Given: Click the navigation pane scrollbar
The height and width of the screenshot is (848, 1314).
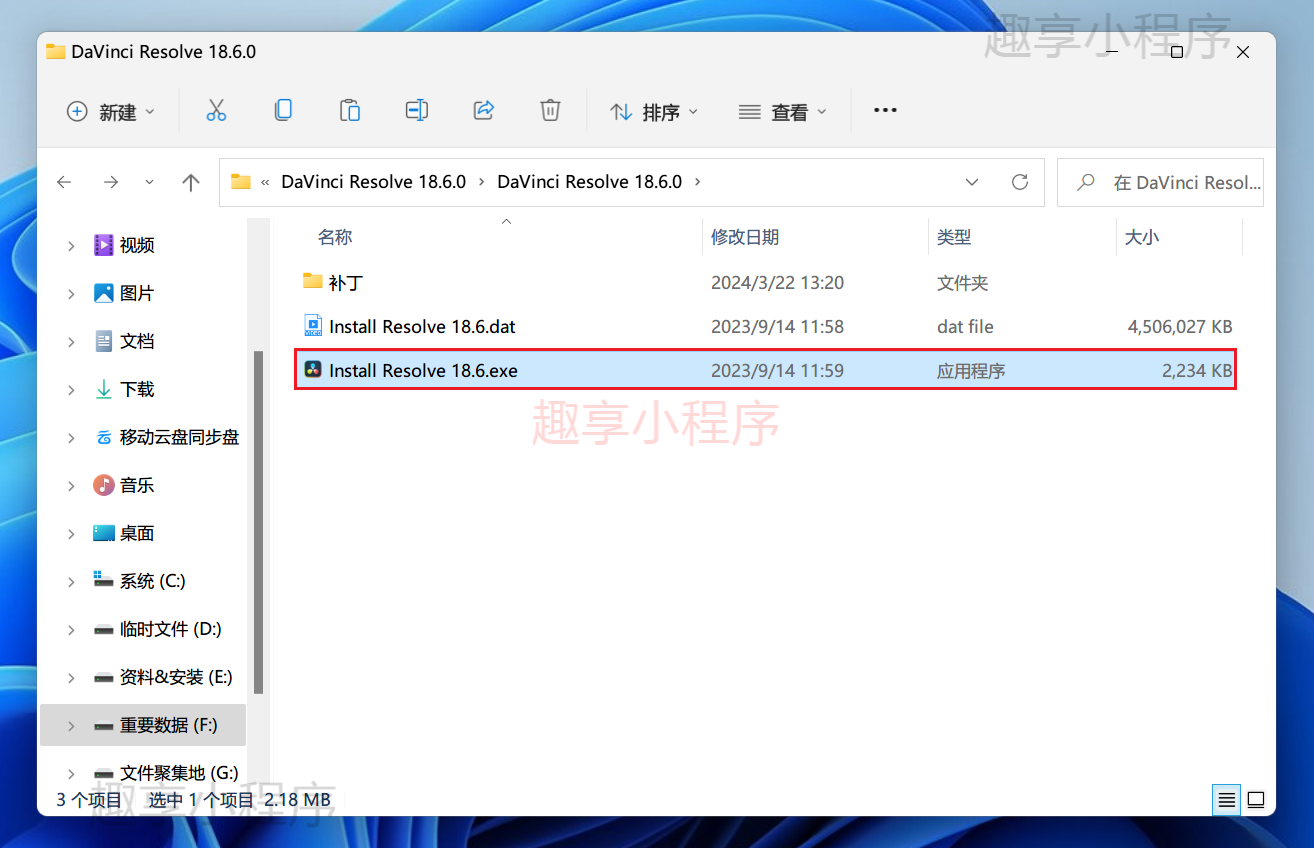Looking at the screenshot, I should pos(259,522).
